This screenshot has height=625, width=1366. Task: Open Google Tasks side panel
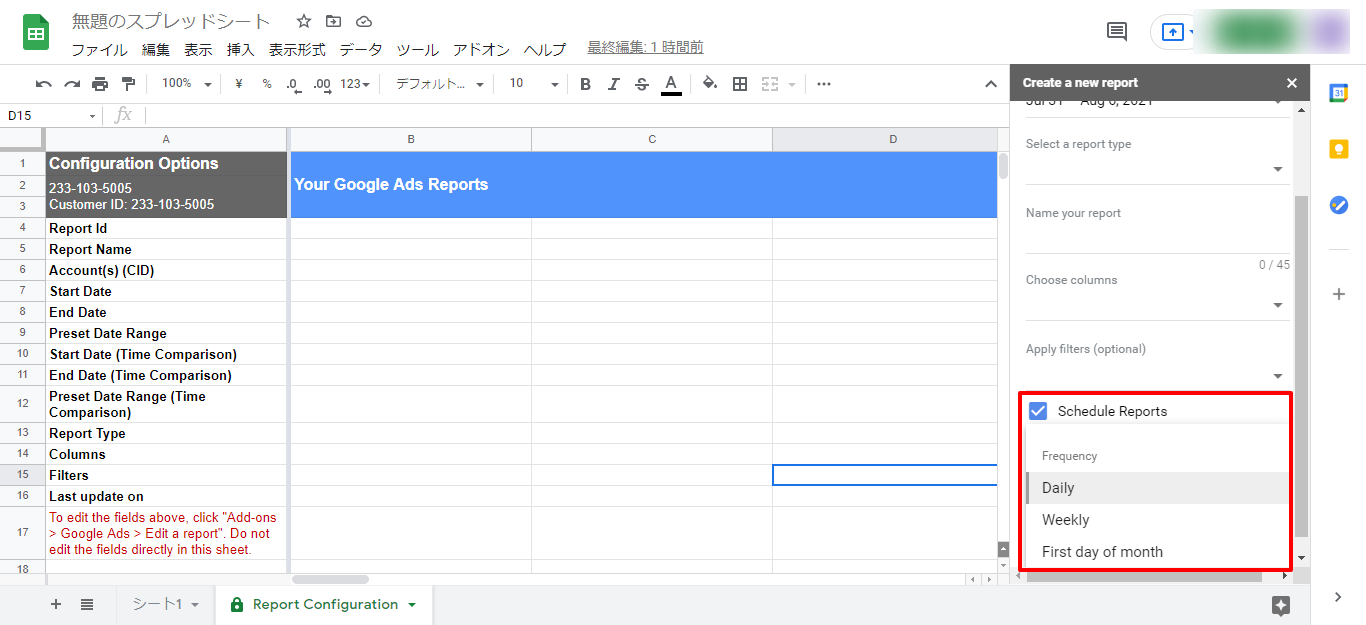(x=1338, y=205)
